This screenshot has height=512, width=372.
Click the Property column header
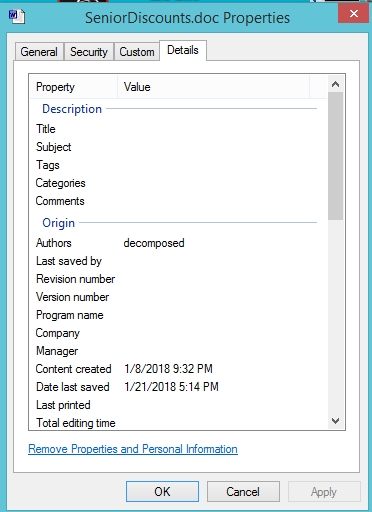coord(73,87)
